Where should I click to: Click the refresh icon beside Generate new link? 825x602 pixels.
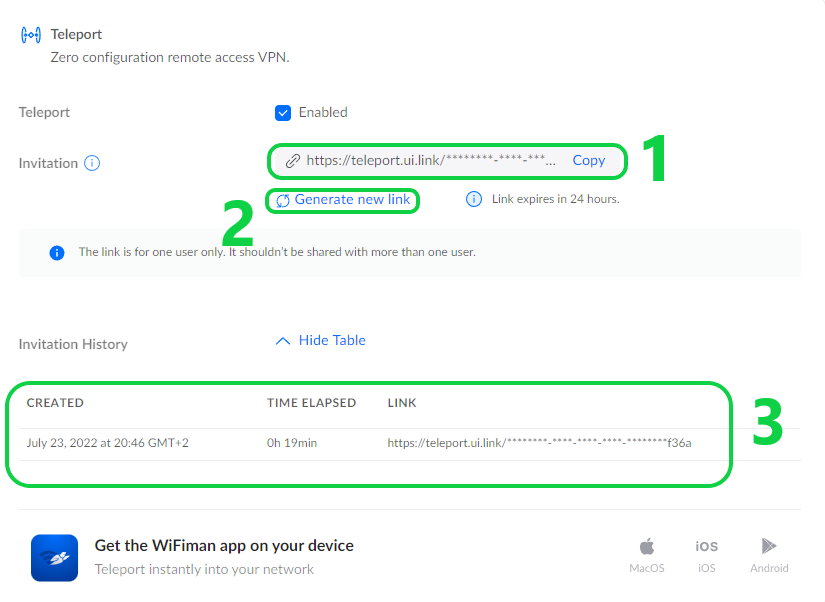(283, 201)
